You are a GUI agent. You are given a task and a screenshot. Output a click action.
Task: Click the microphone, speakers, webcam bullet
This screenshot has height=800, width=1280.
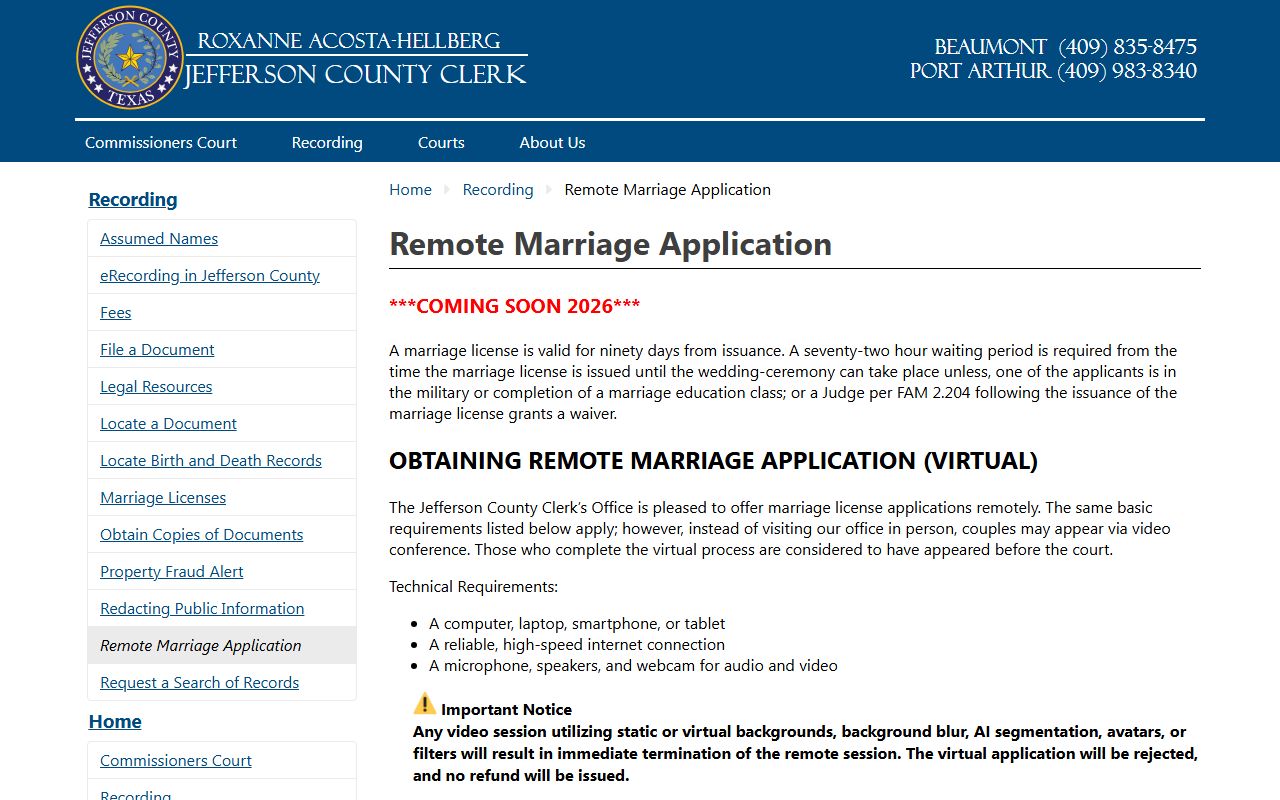coord(633,665)
